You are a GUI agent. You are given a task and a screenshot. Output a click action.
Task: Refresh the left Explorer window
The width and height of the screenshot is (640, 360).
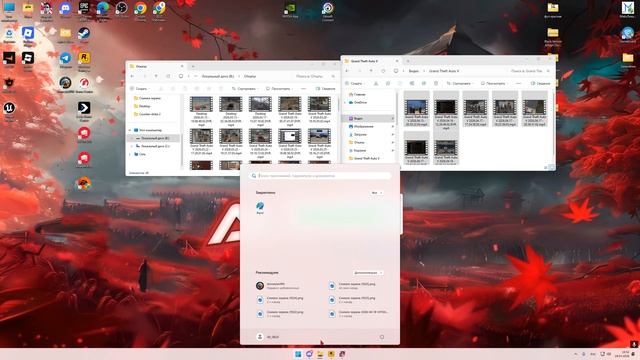[168, 76]
